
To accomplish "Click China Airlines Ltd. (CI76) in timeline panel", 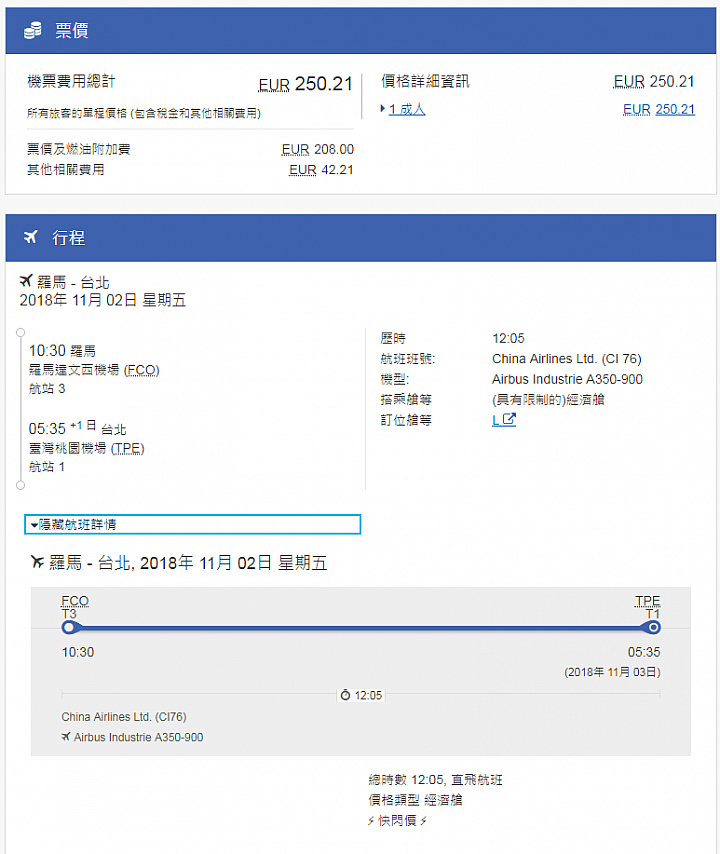I will click(x=124, y=717).
